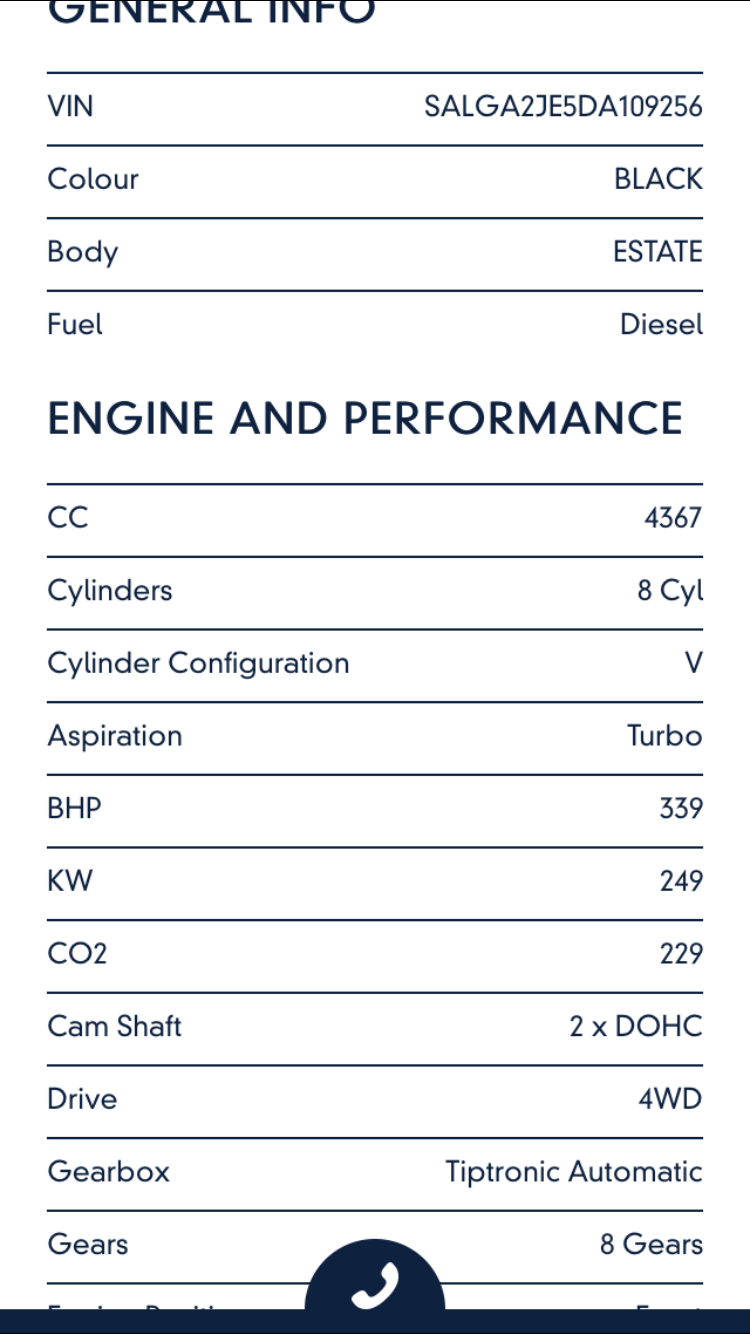Select the CC value 4367

[x=673, y=518]
